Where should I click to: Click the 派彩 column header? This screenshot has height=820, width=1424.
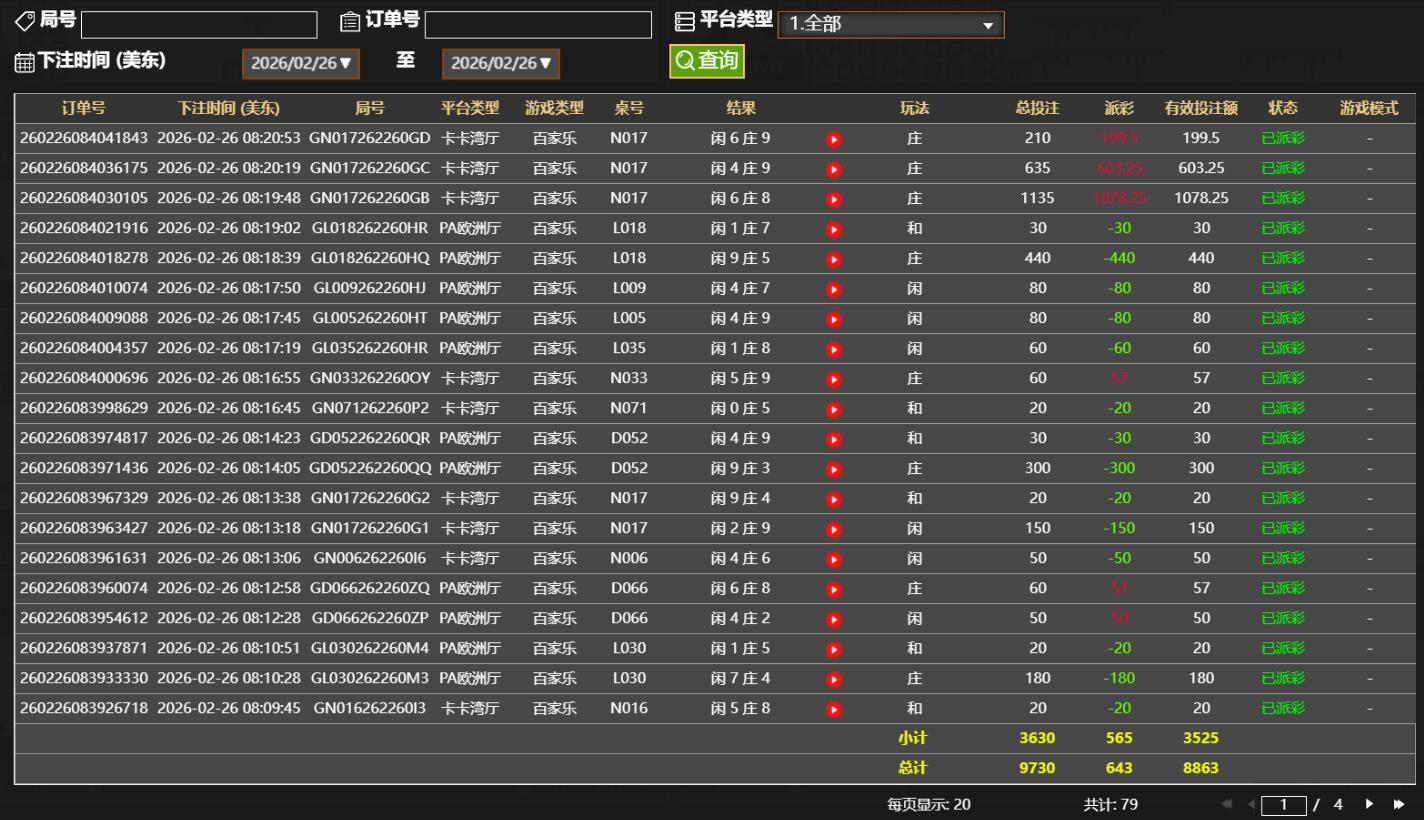coord(1119,108)
